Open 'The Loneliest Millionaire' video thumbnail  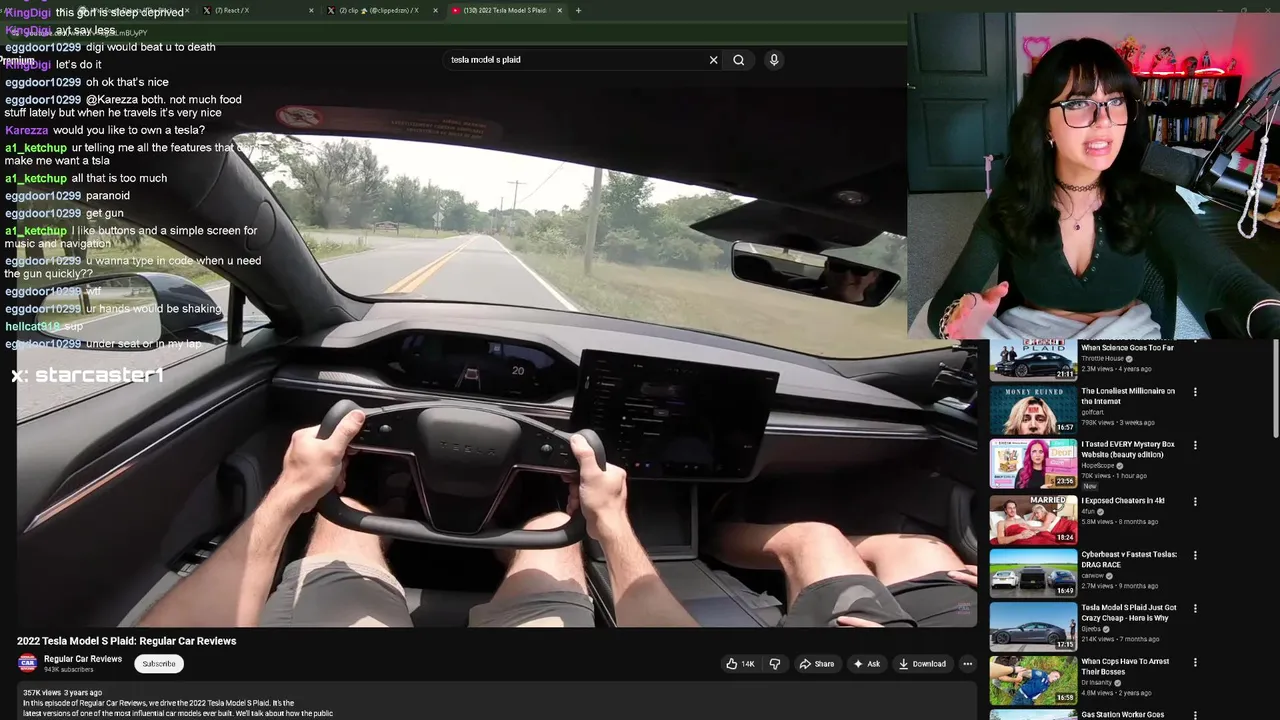pyautogui.click(x=1033, y=410)
